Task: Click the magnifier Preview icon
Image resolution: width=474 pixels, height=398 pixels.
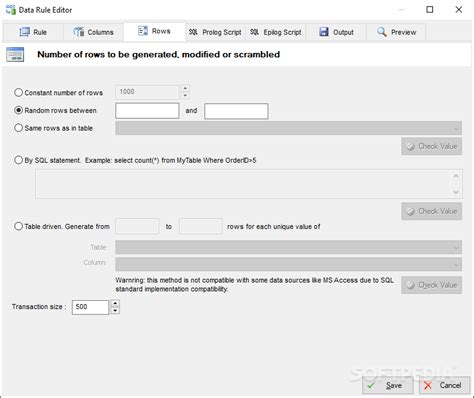Action: (x=382, y=32)
